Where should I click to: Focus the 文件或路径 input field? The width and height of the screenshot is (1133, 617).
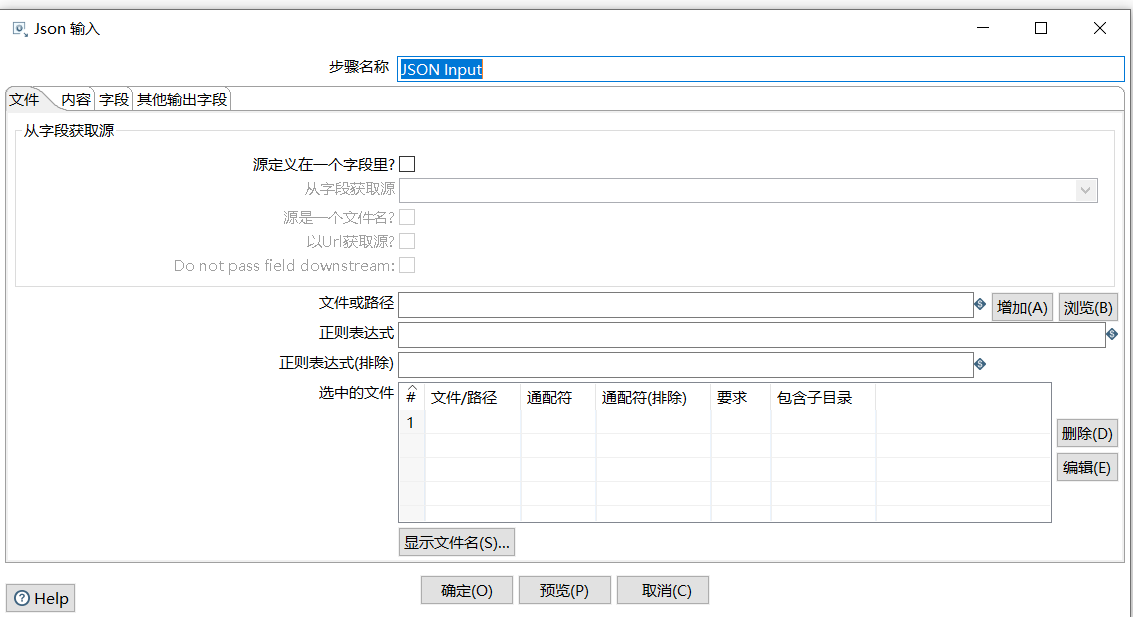(x=686, y=305)
